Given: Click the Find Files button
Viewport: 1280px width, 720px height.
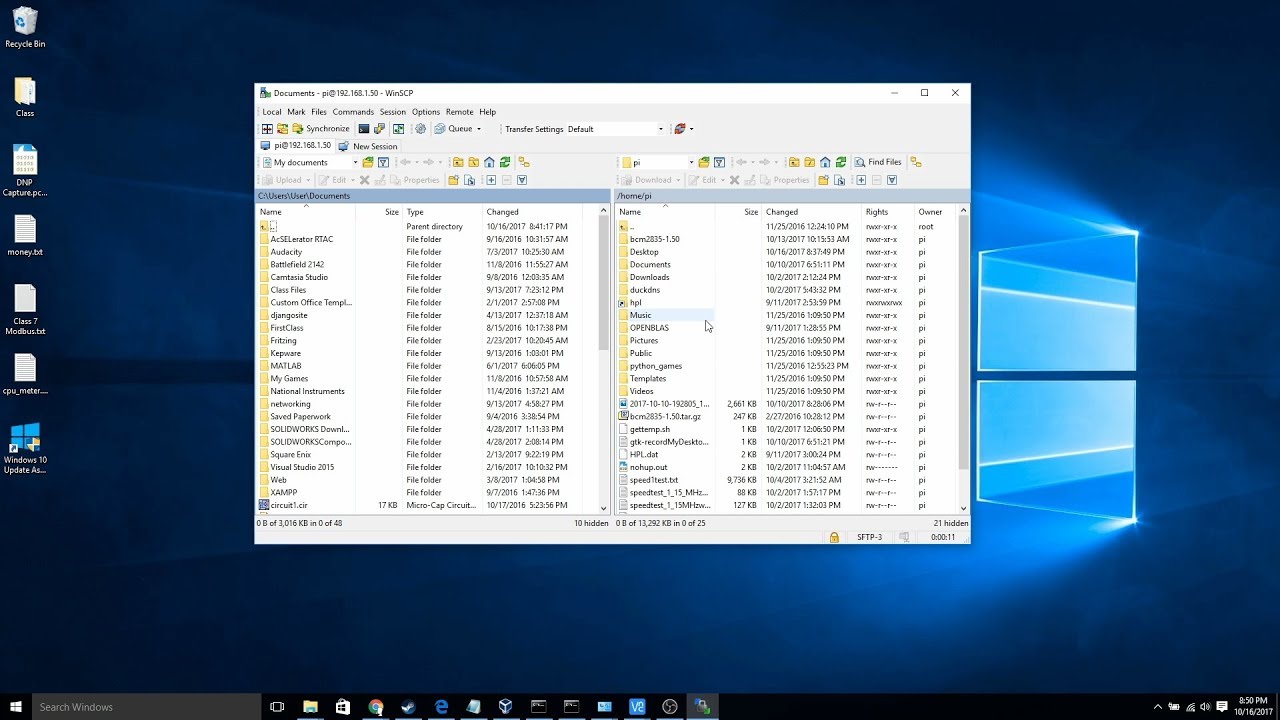Looking at the screenshot, I should pyautogui.click(x=878, y=162).
